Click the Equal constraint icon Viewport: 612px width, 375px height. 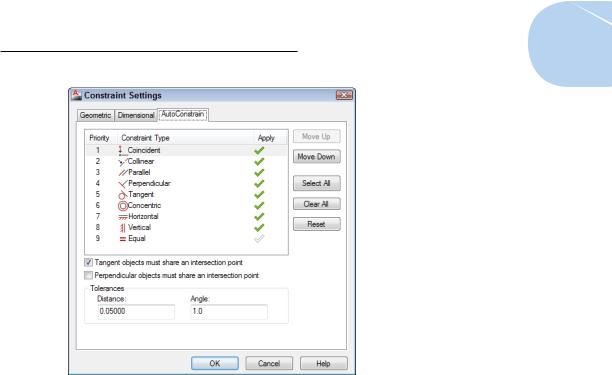pos(123,239)
